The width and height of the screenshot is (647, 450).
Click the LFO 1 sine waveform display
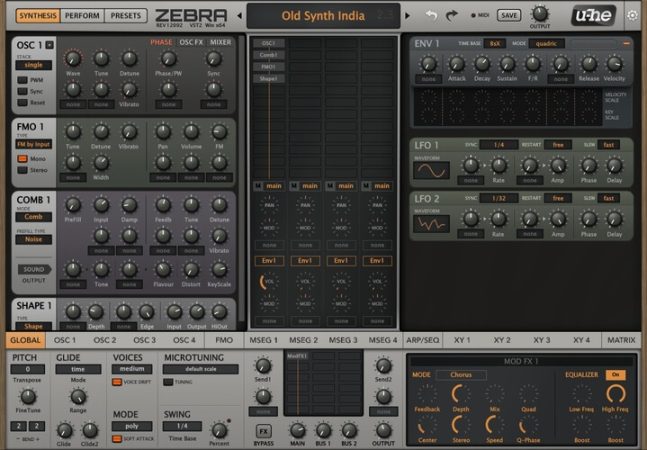coord(431,170)
